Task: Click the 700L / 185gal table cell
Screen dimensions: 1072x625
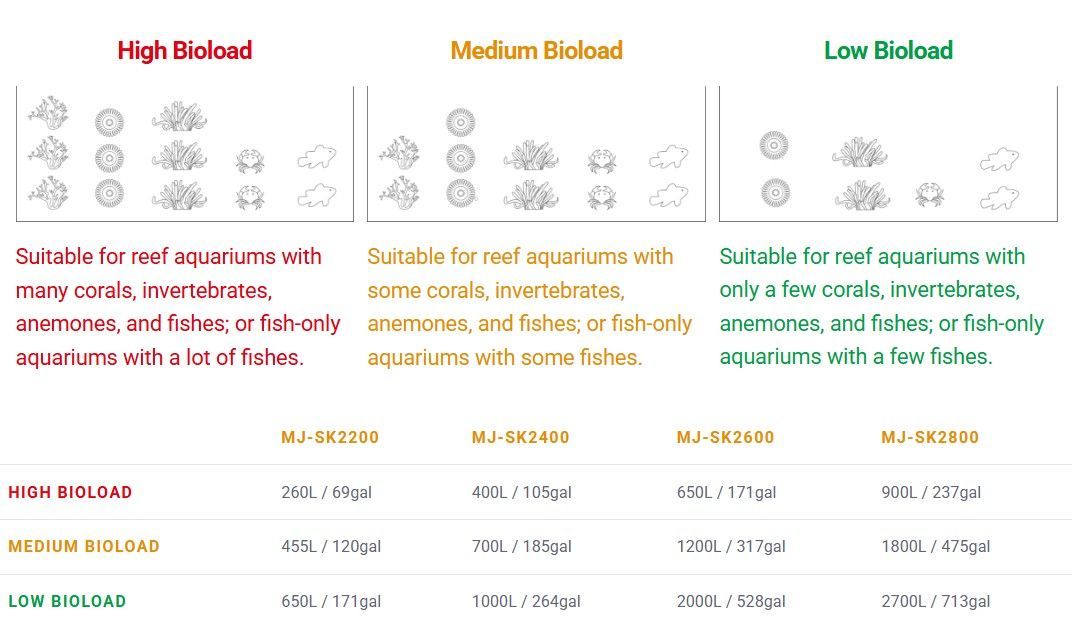Action: tap(522, 546)
